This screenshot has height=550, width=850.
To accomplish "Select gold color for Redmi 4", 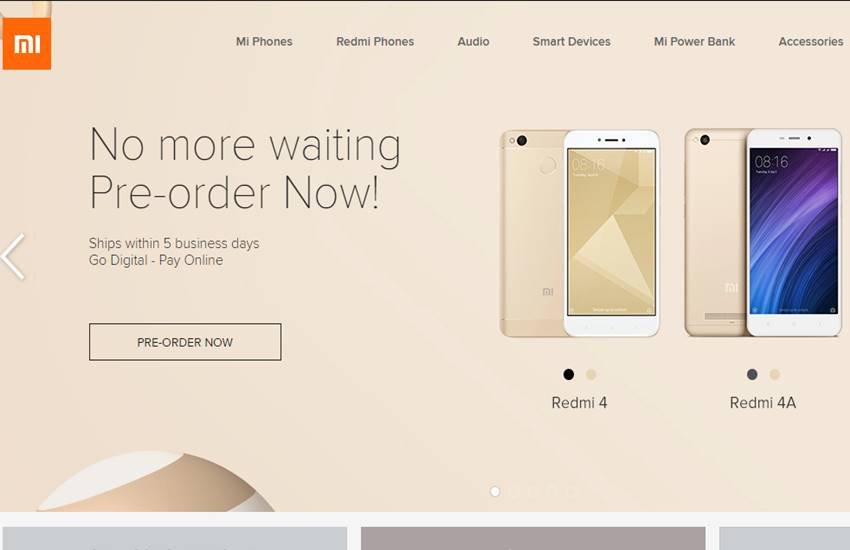I will point(591,374).
